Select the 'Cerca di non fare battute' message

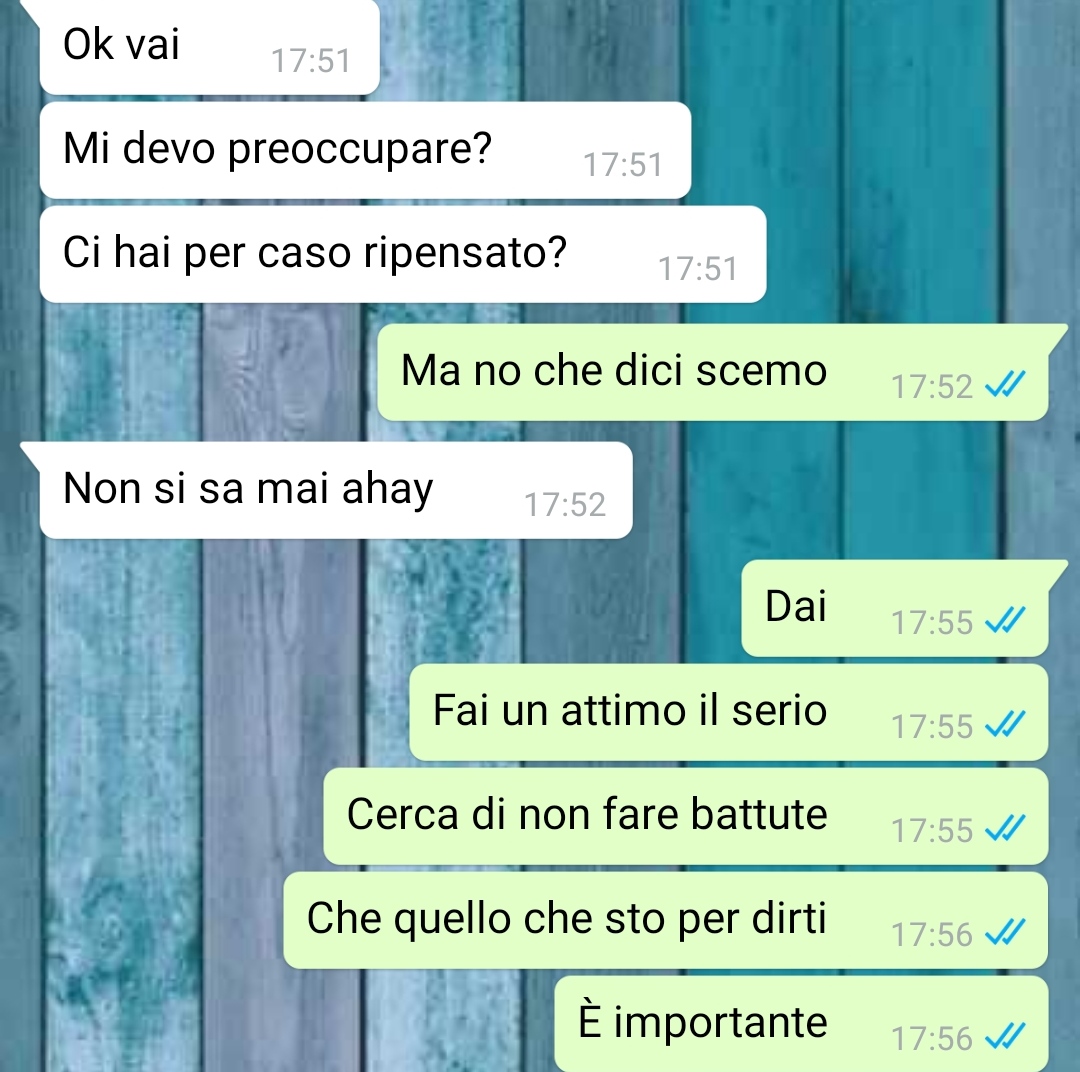pyautogui.click(x=686, y=816)
